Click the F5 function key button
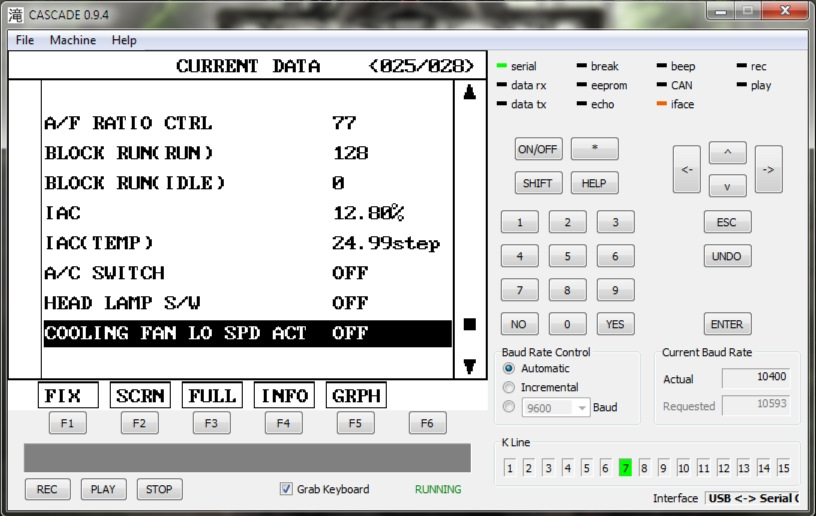 point(355,423)
